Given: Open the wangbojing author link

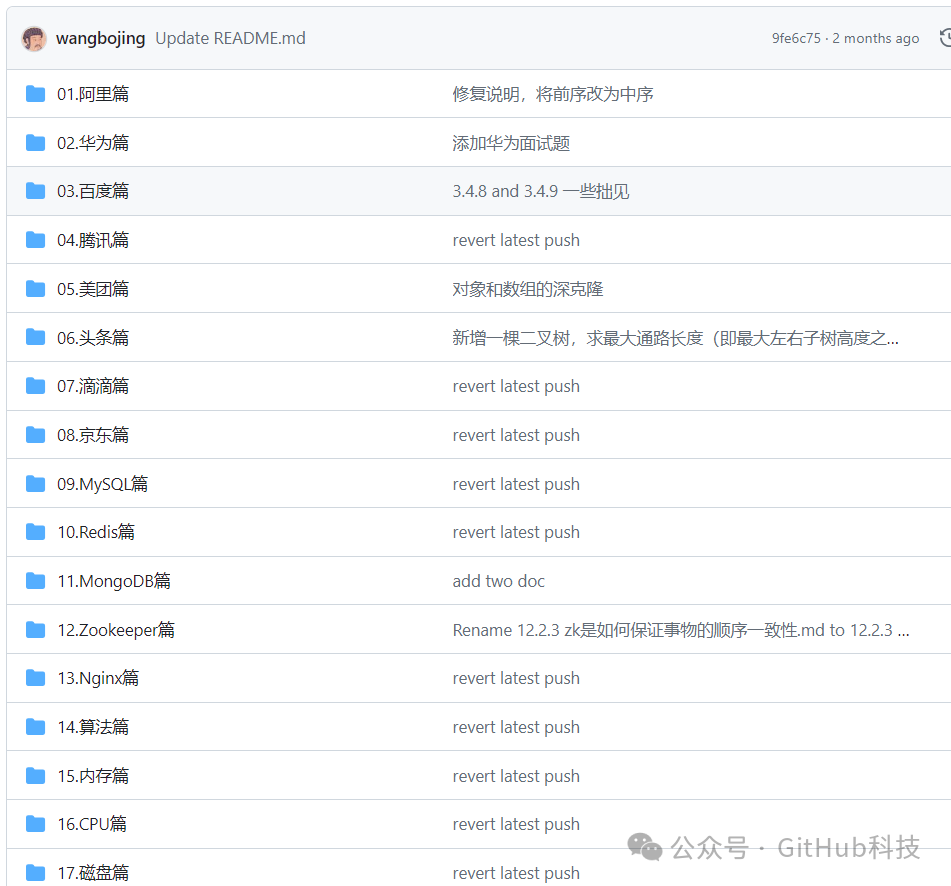Looking at the screenshot, I should coord(100,38).
